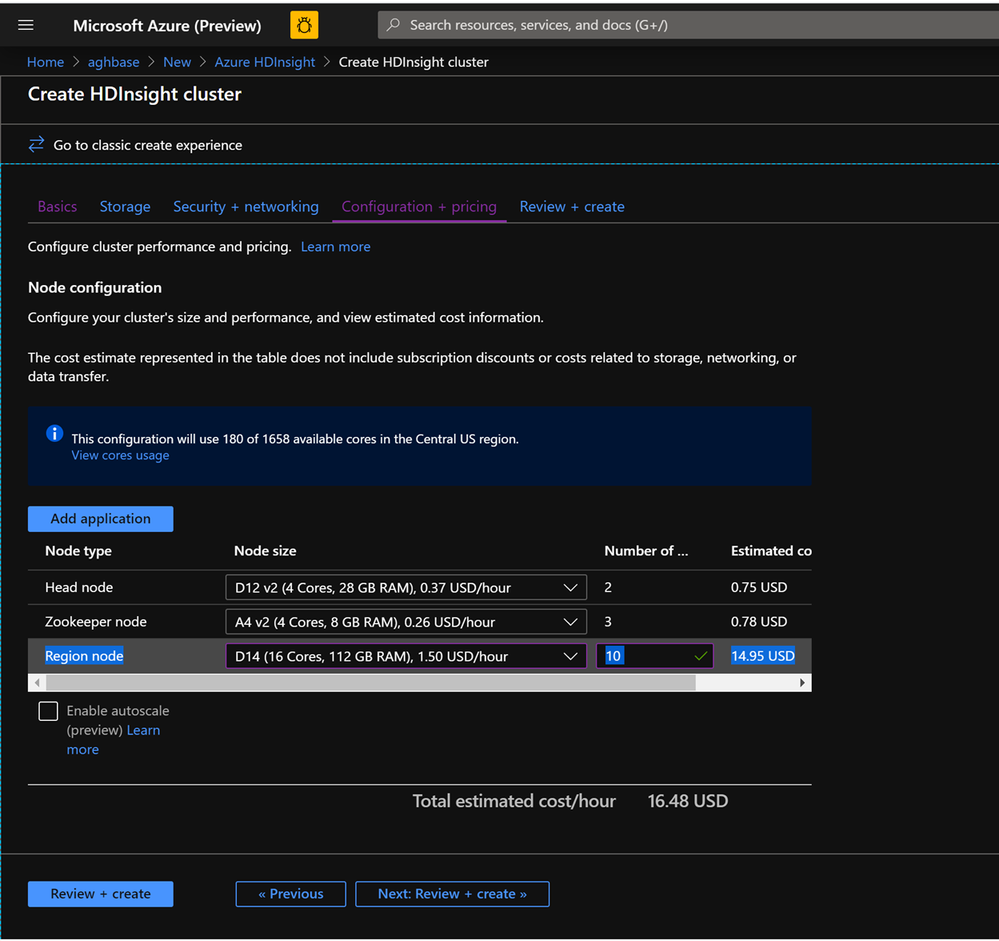Click the 0.78 USD cost cell
The image size is (999, 941).
tap(759, 622)
